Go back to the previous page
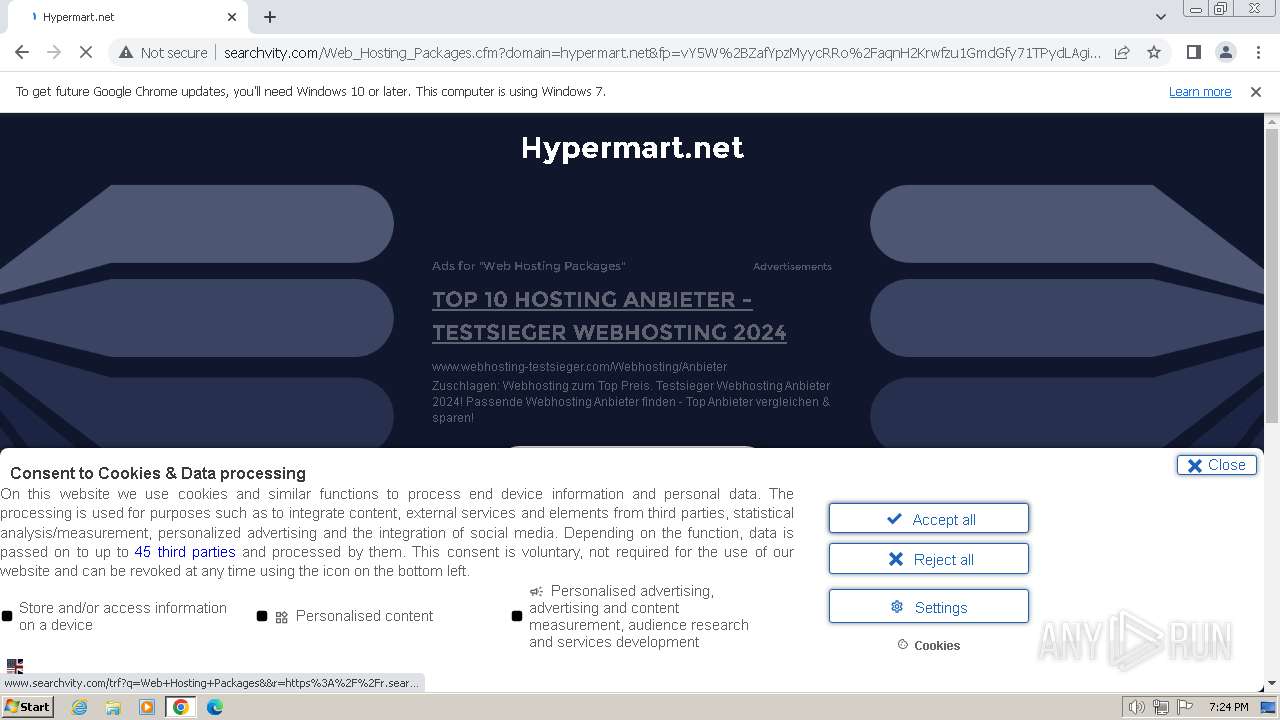 point(22,52)
